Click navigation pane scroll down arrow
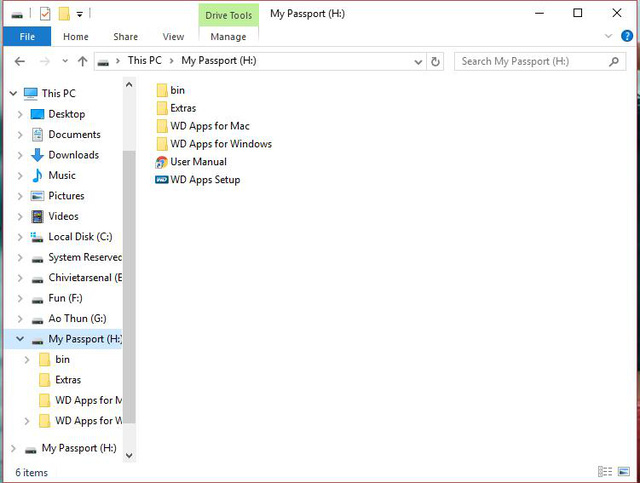This screenshot has height=483, width=640. (129, 455)
